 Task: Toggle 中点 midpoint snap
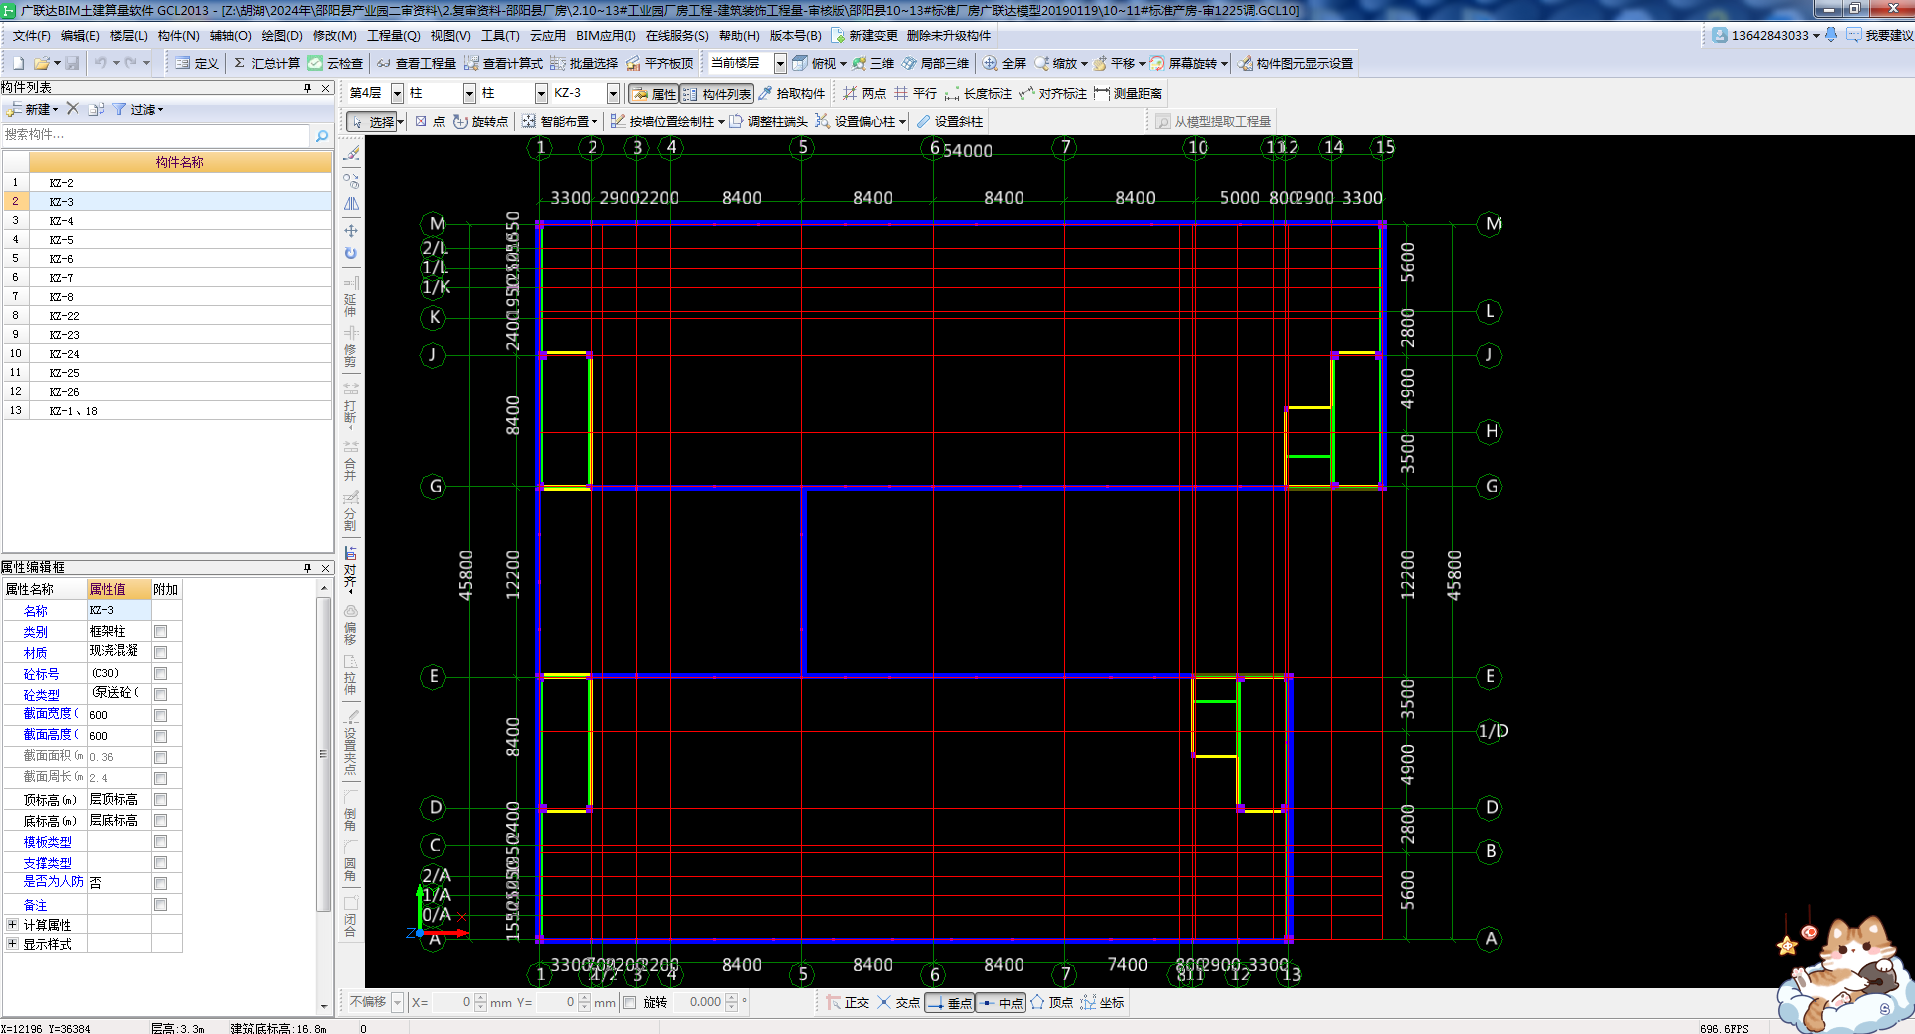1000,1002
